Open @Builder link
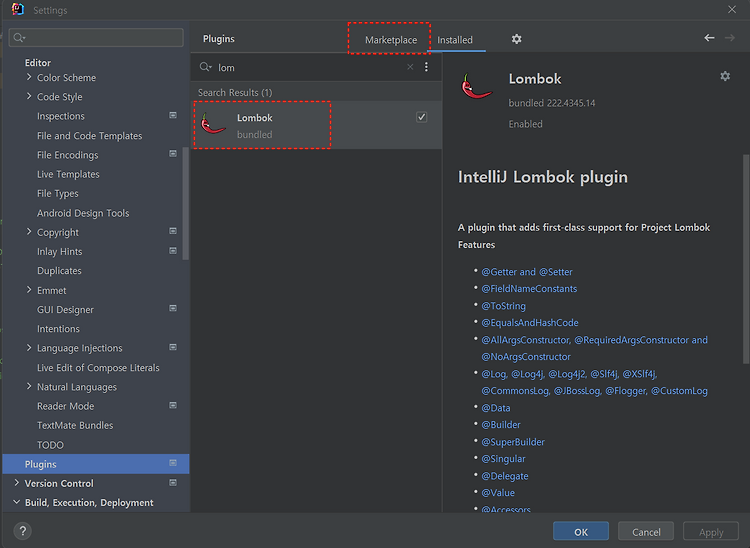 (501, 425)
